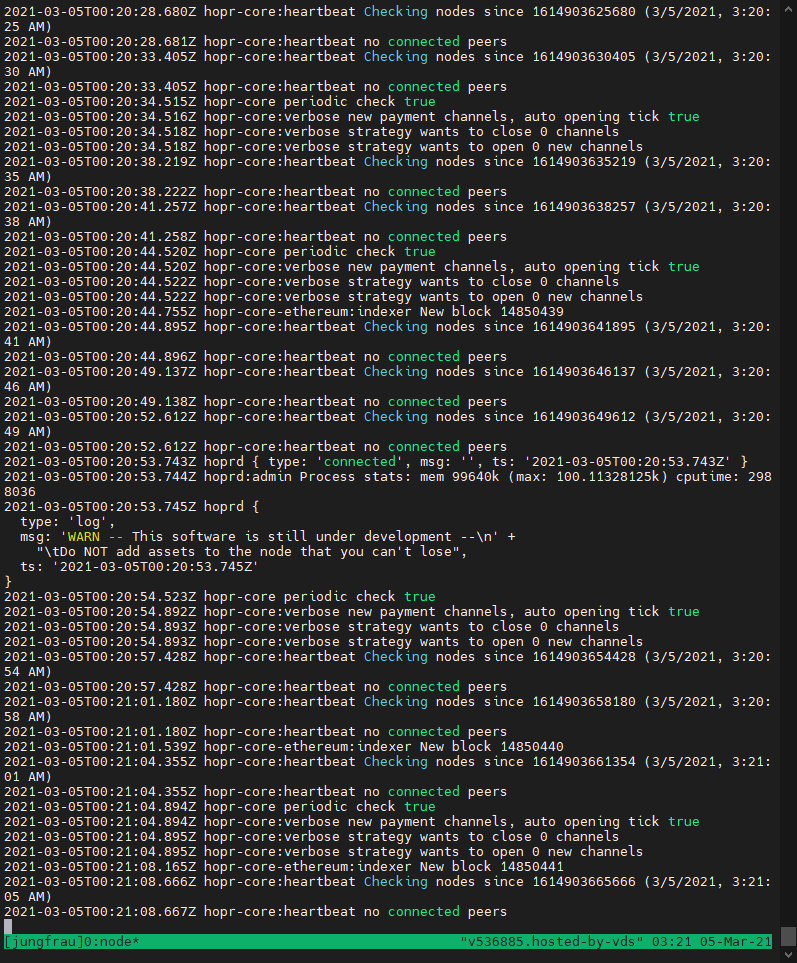Click the wrapped value 8036

[x=20, y=491]
